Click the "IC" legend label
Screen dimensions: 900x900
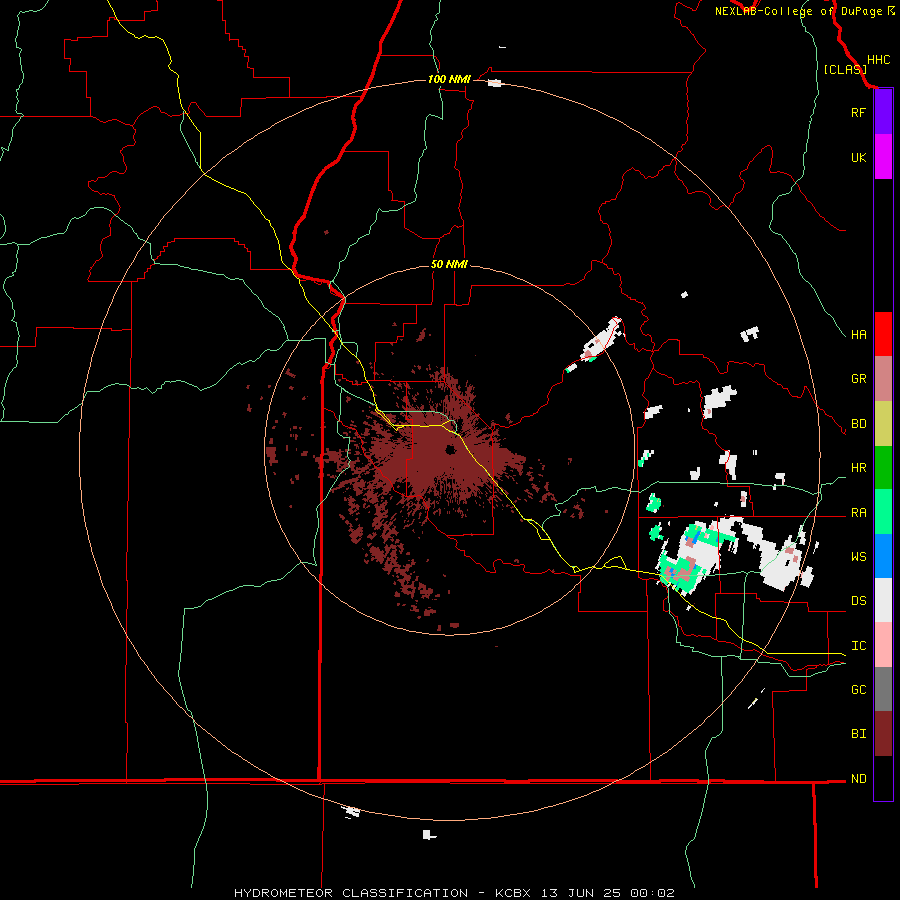click(x=858, y=646)
